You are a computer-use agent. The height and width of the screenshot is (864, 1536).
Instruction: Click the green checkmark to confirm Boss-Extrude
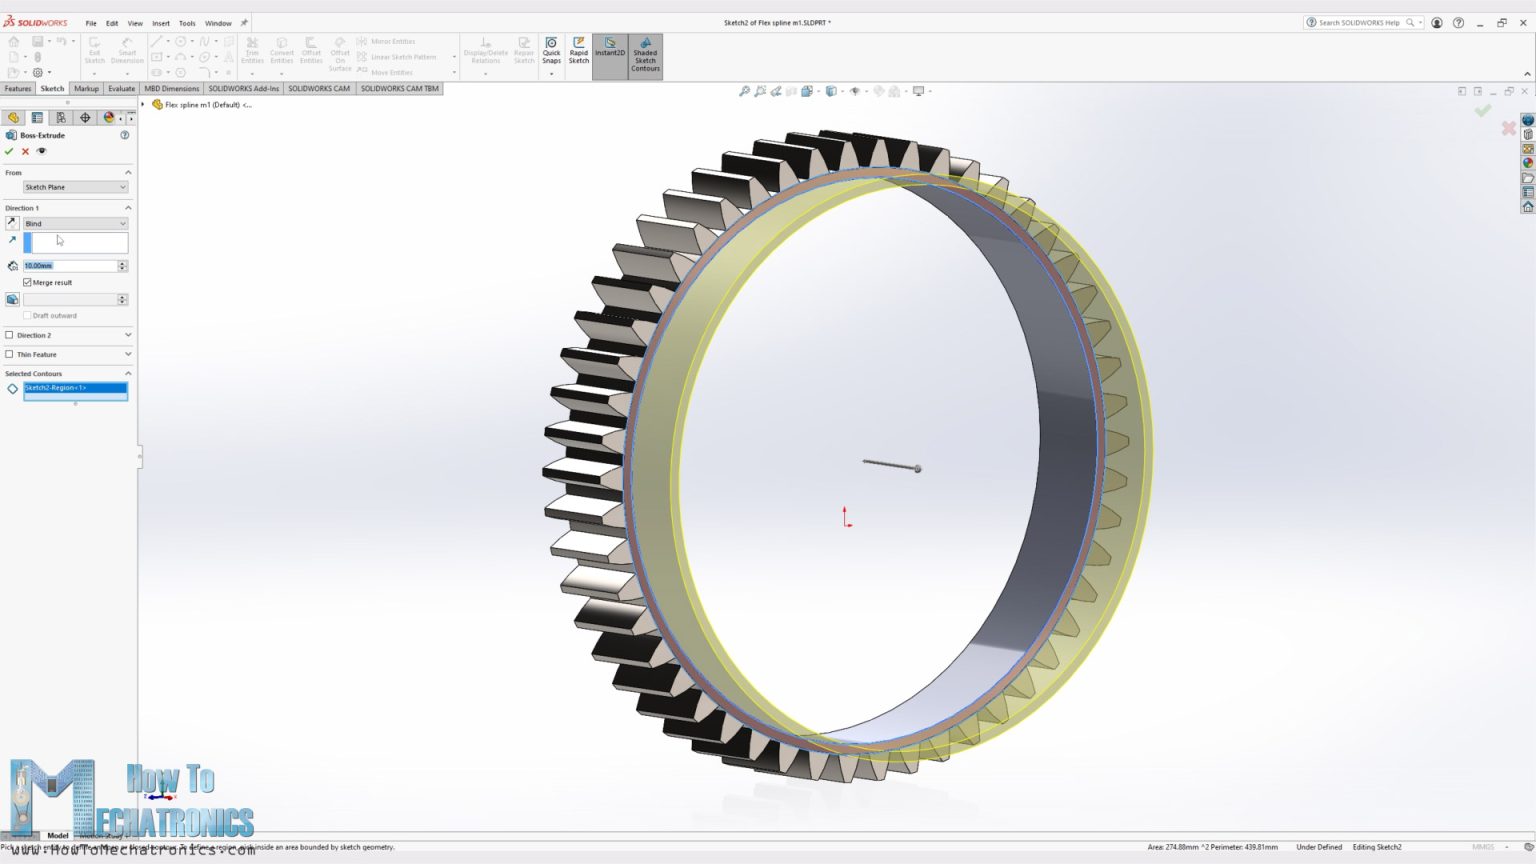tap(10, 151)
